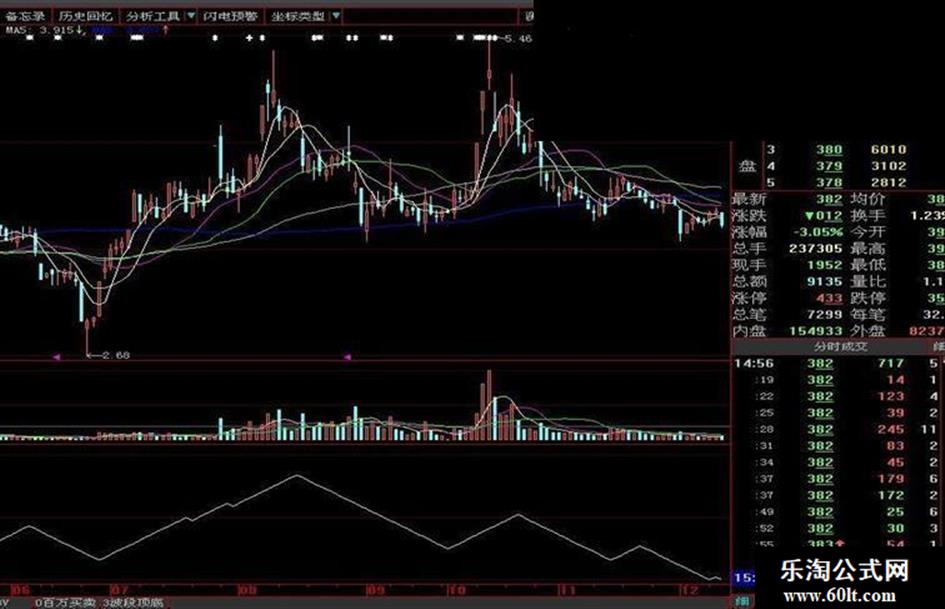Click the 分时成交 panel header
The image size is (945, 609).
[840, 347]
